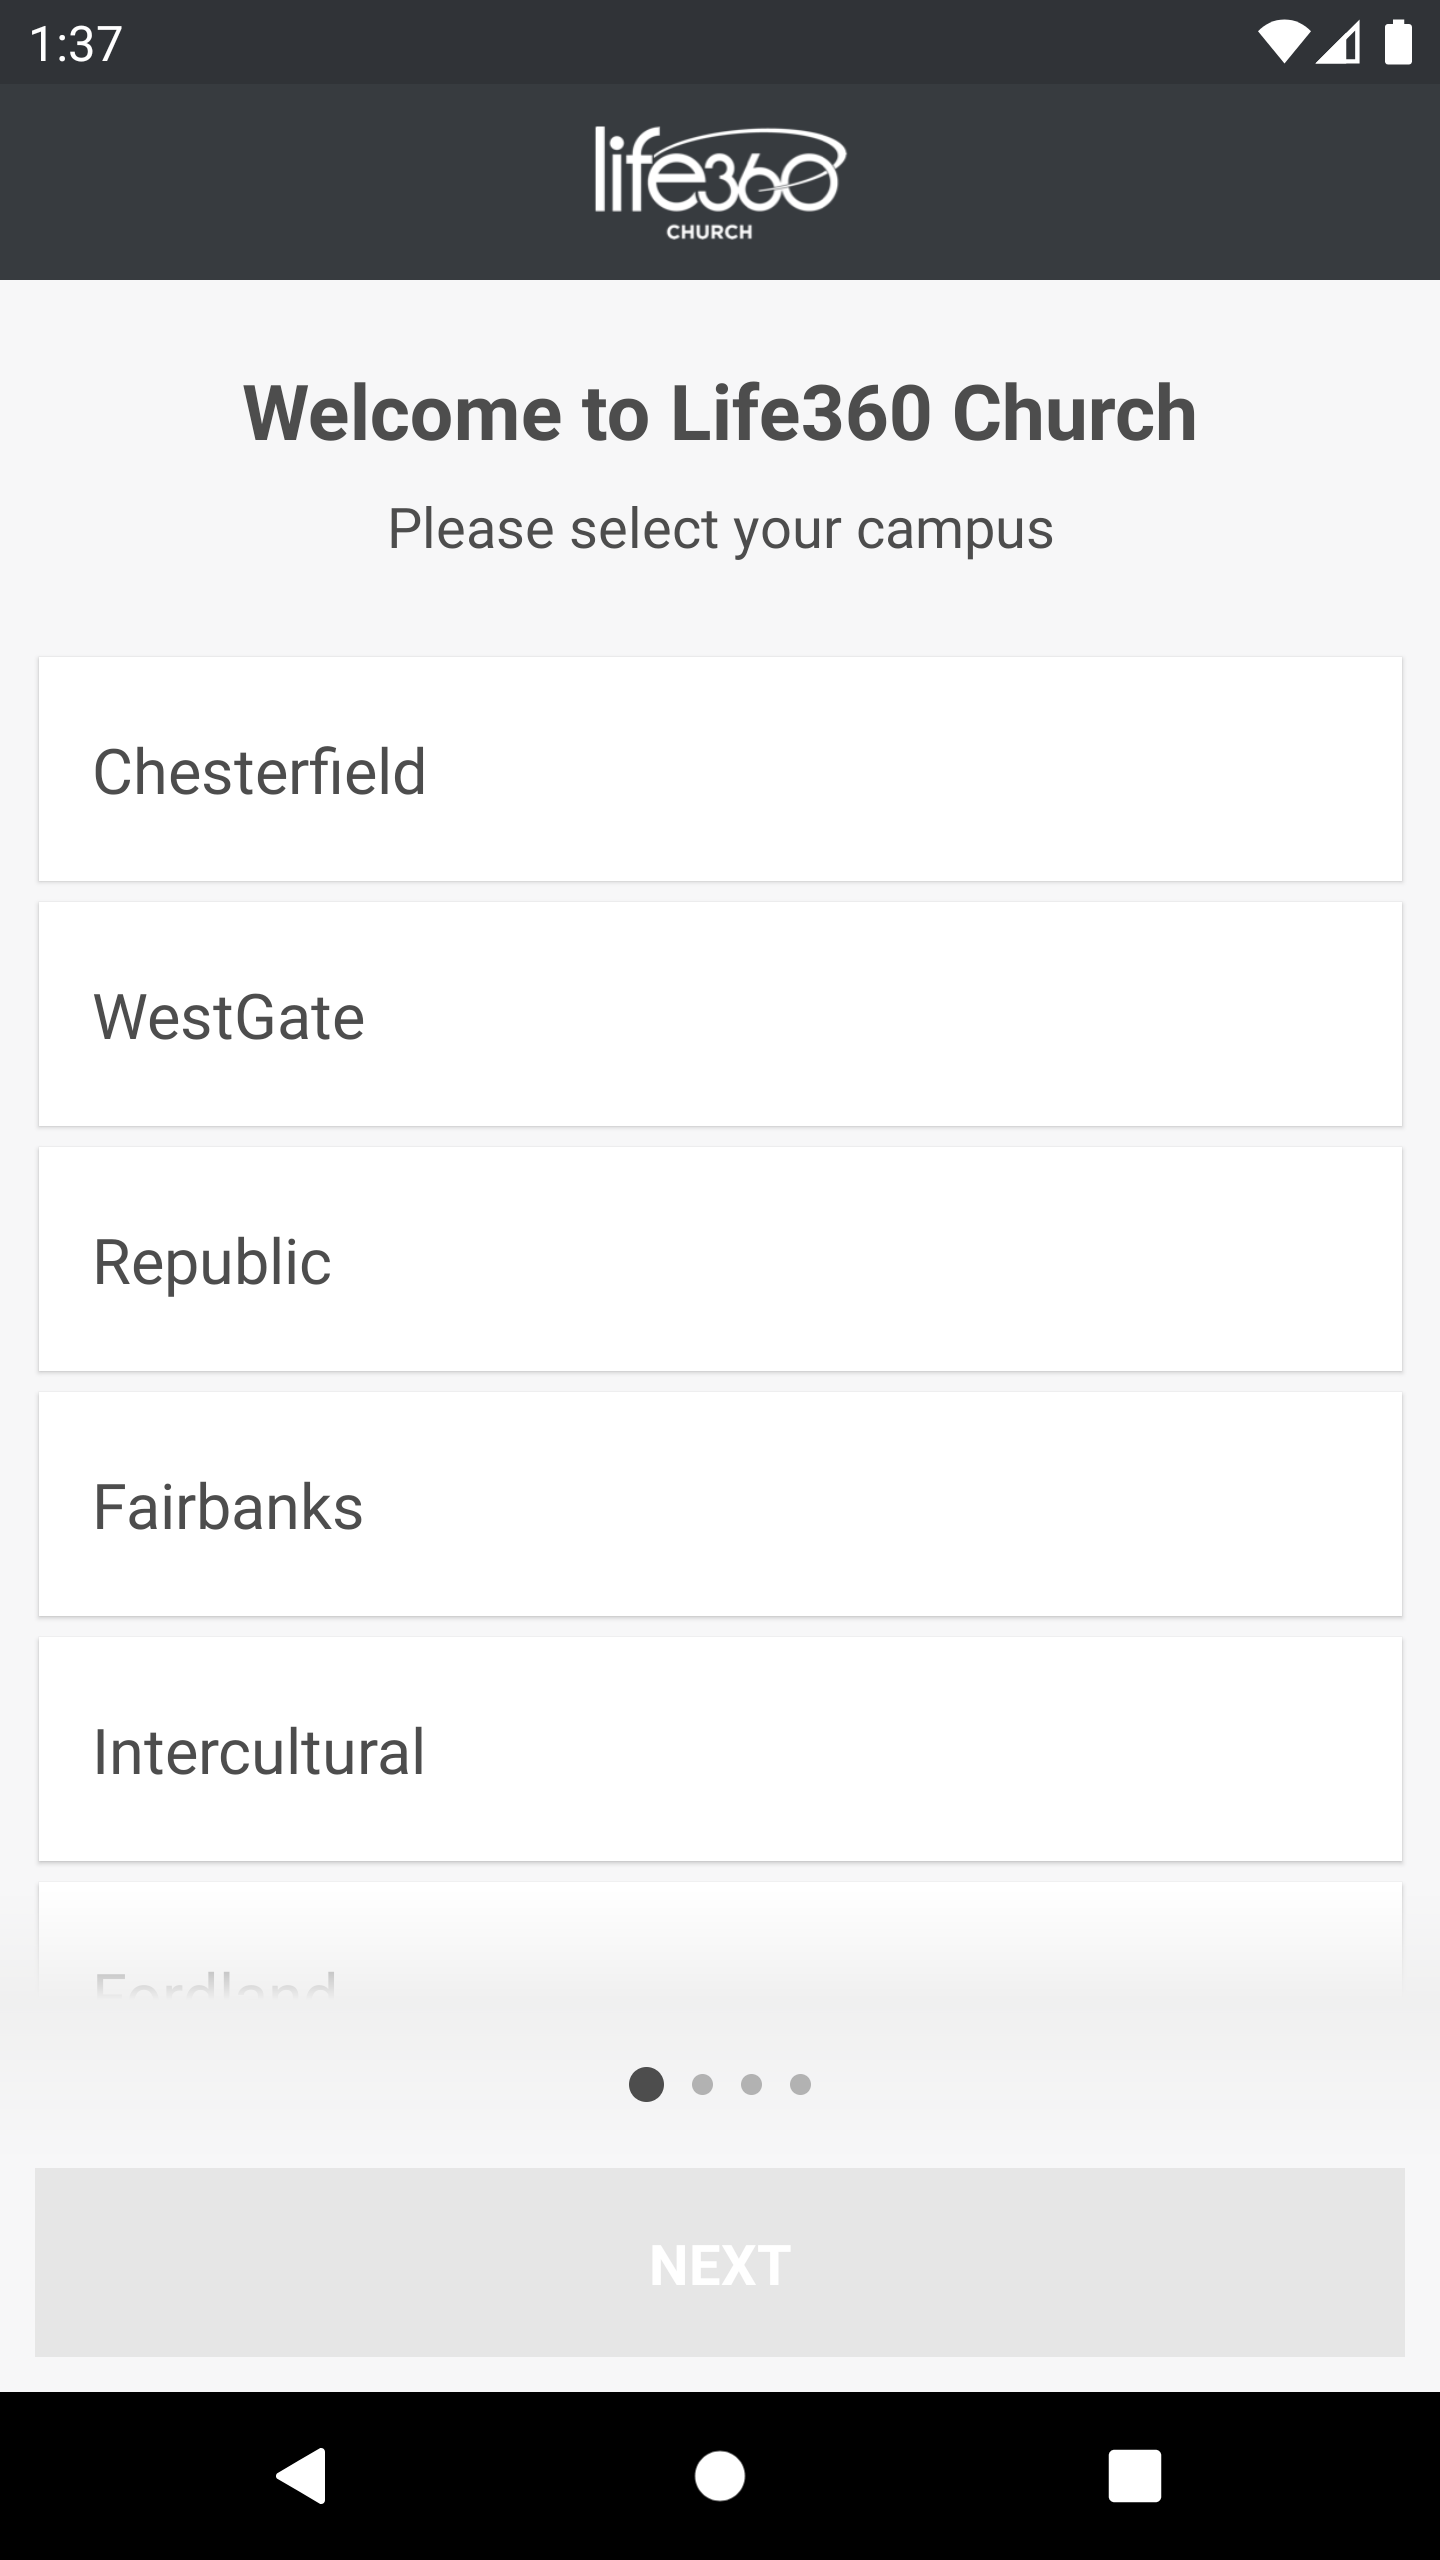
Task: Choose the WestGate campus option
Action: [720, 1015]
